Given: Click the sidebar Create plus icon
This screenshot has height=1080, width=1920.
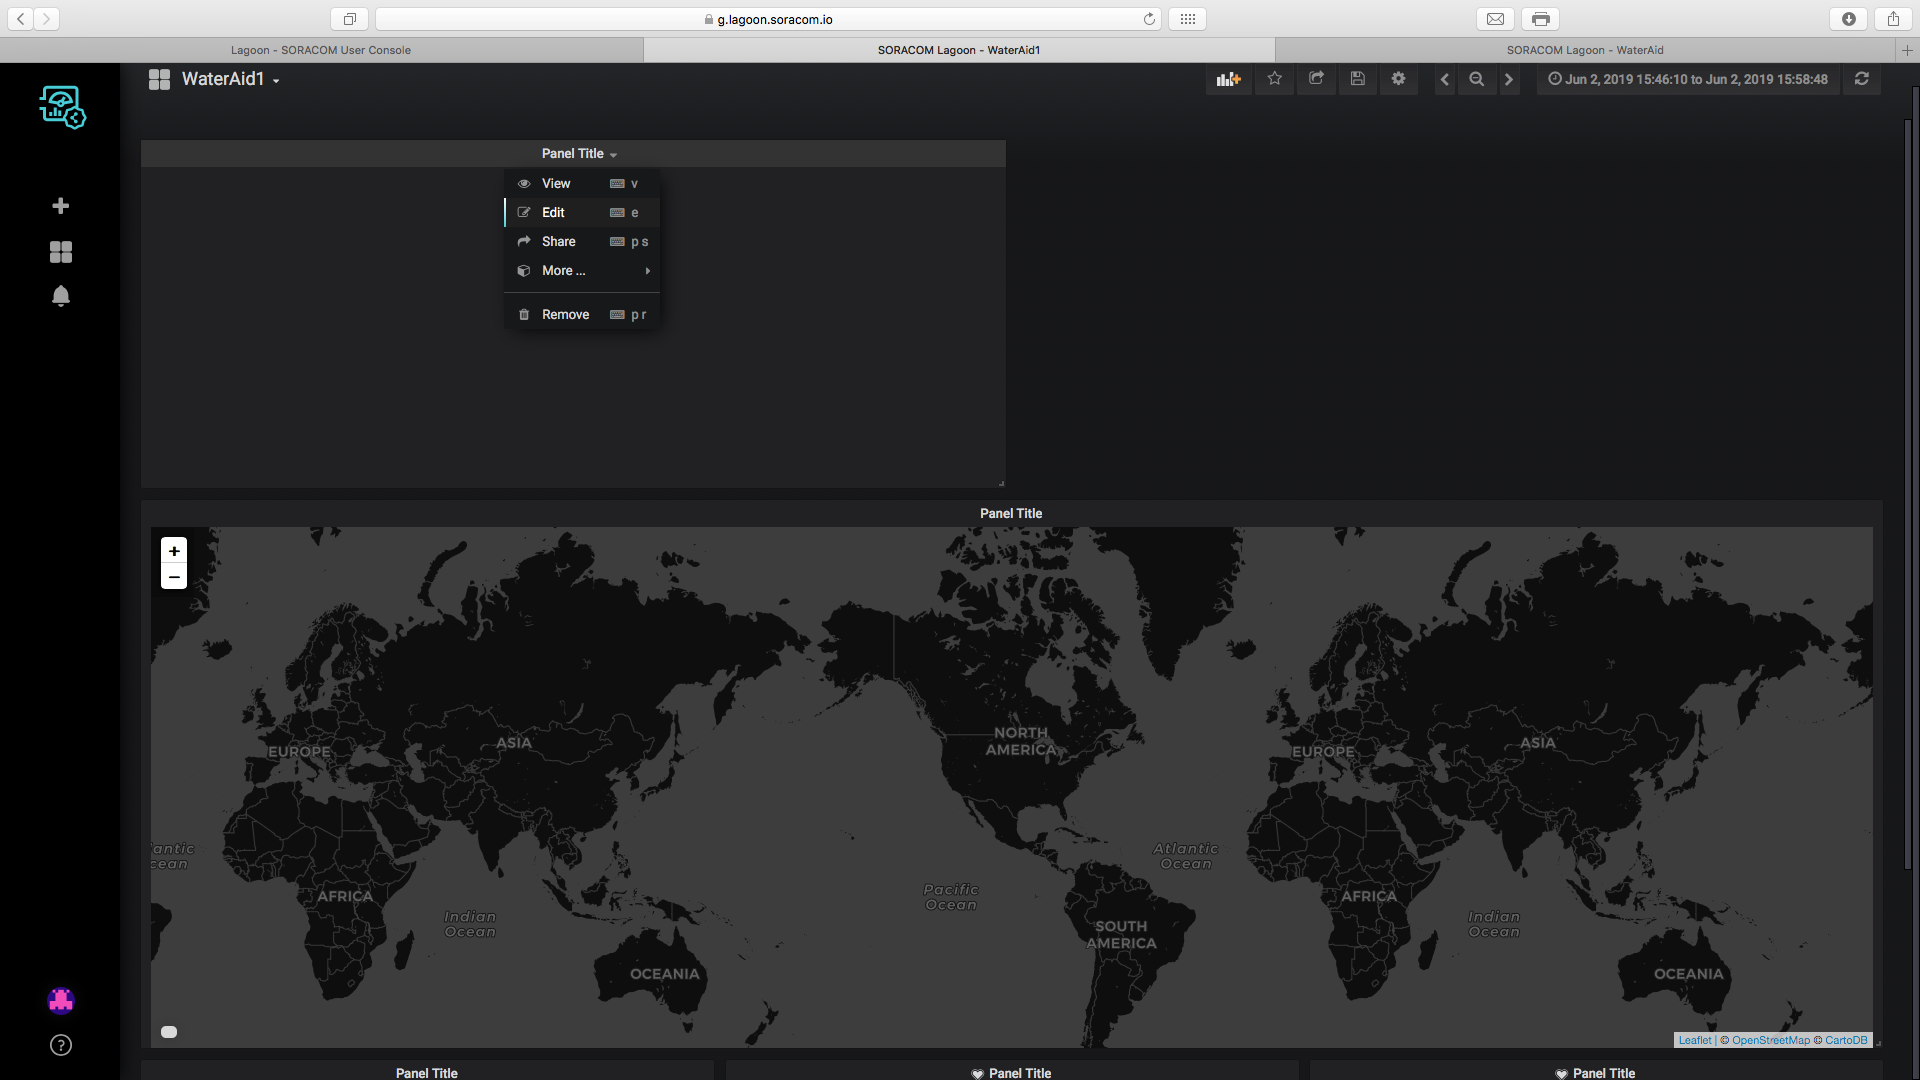Looking at the screenshot, I should click(x=61, y=206).
